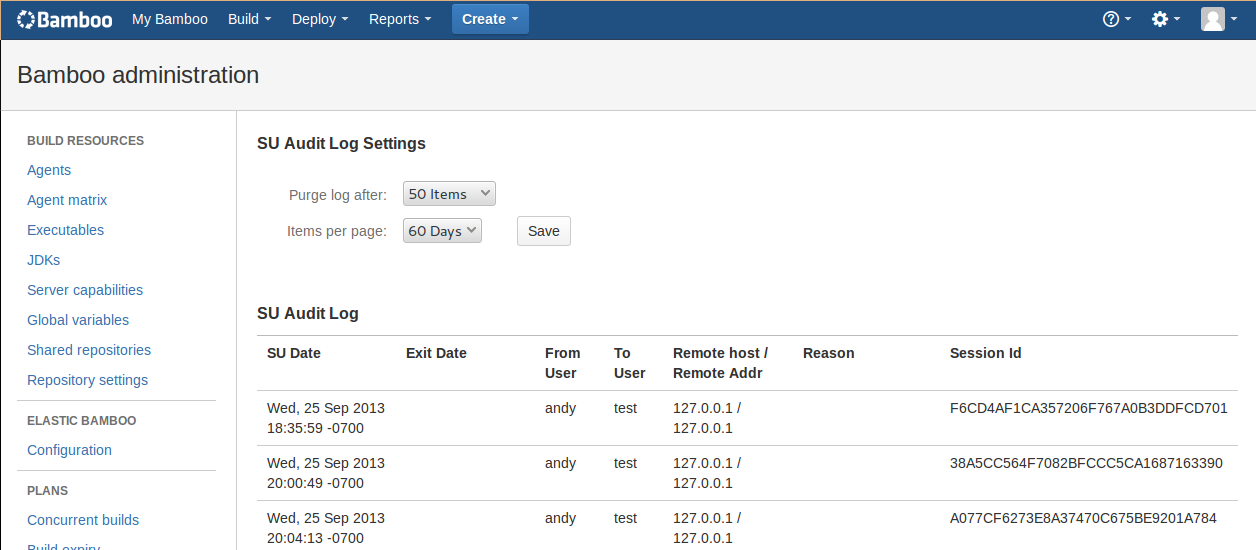The width and height of the screenshot is (1256, 550).
Task: Go to My Bamboo
Action: click(x=170, y=19)
